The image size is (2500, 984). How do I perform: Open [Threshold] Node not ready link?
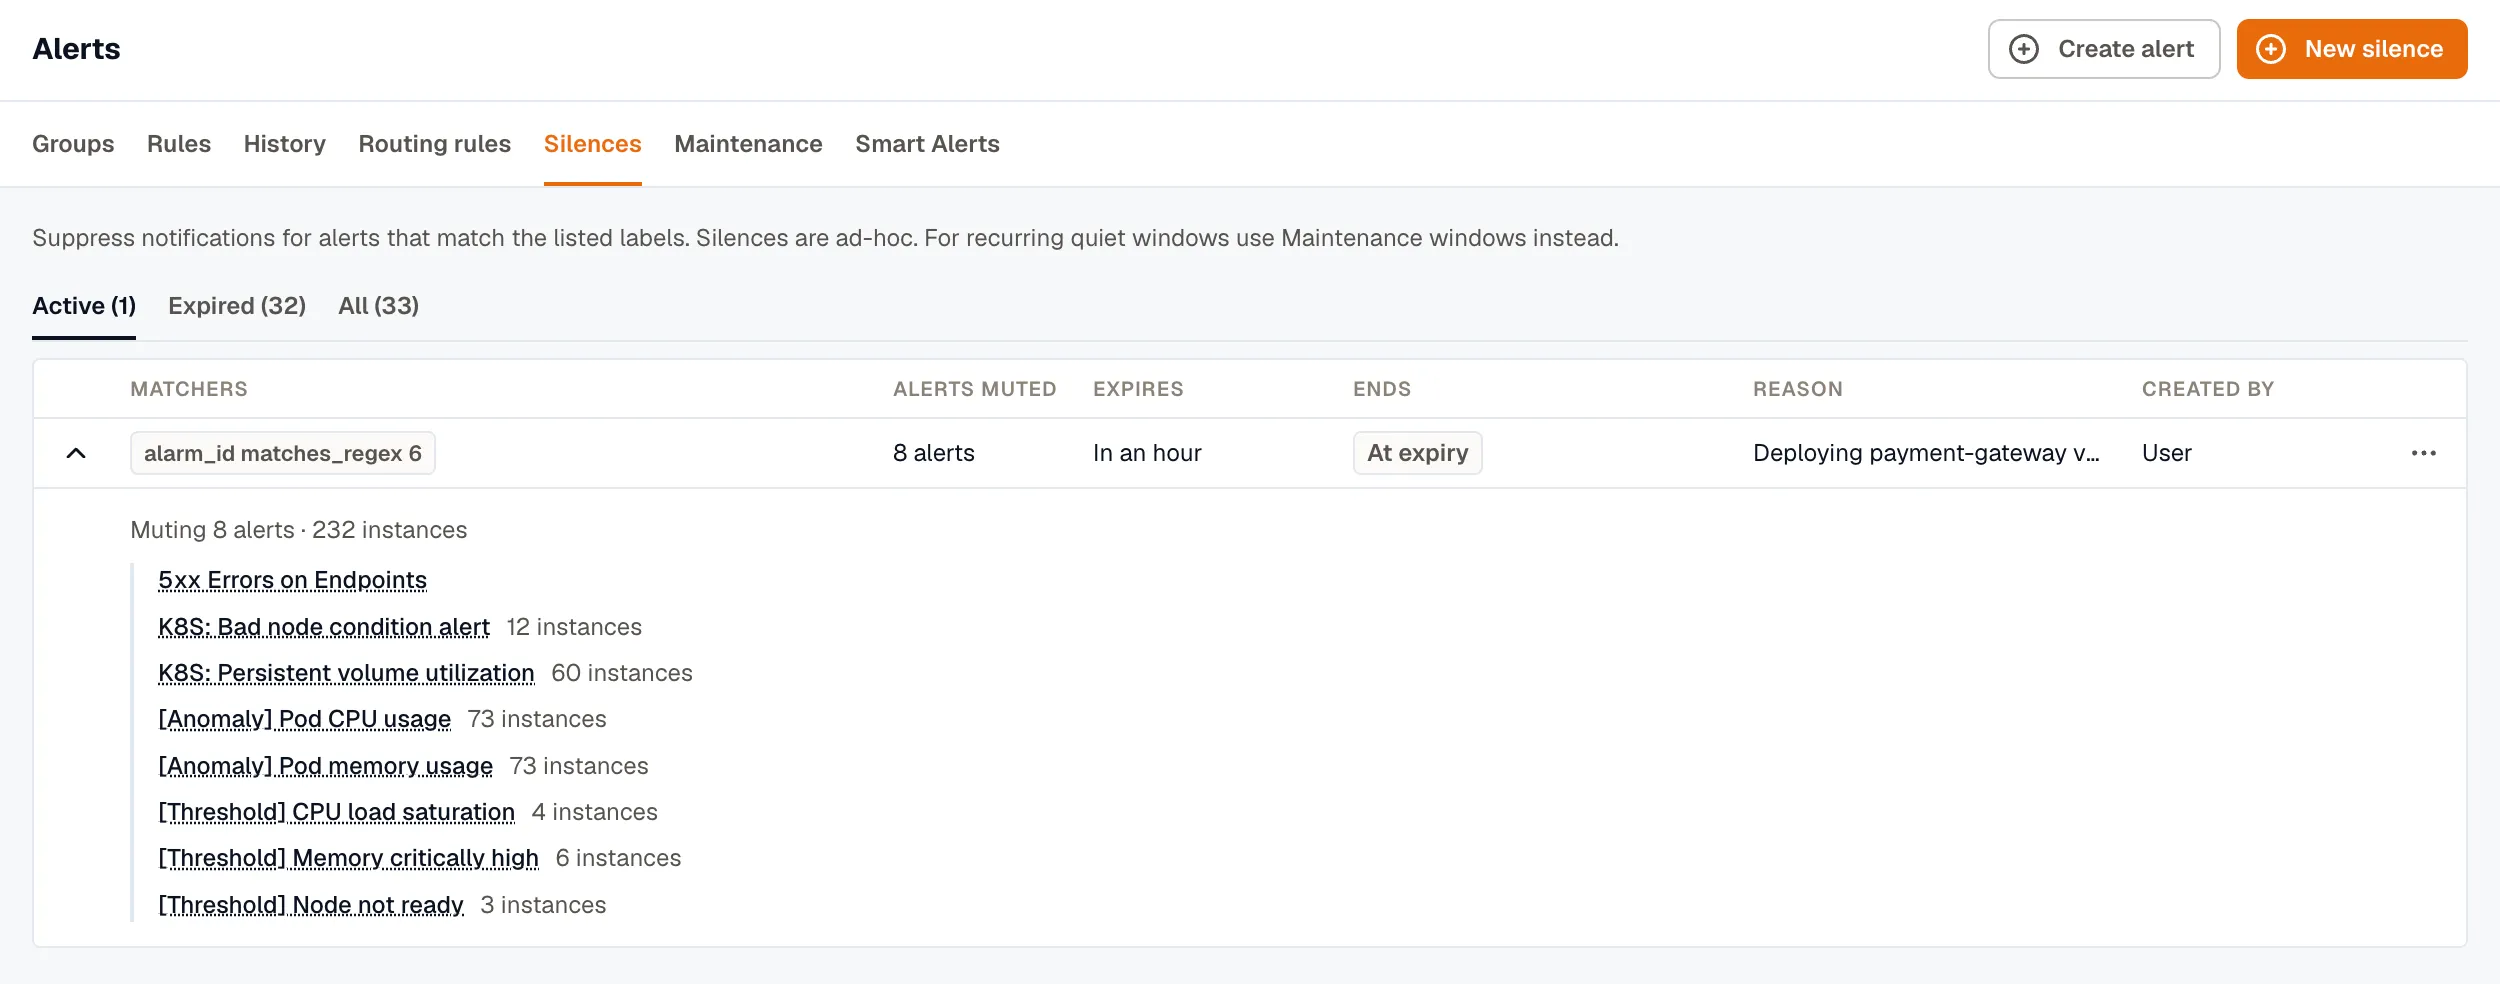pos(311,905)
